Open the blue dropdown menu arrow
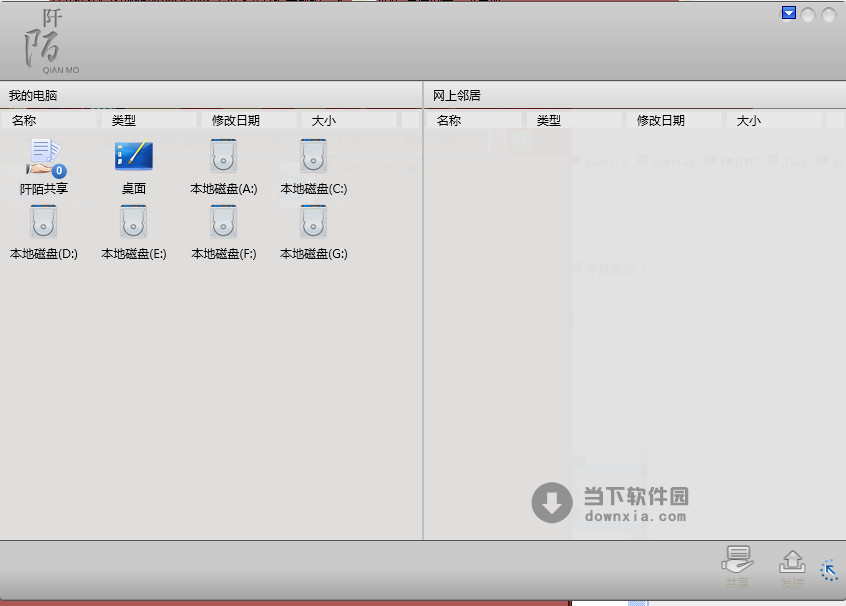 point(789,14)
